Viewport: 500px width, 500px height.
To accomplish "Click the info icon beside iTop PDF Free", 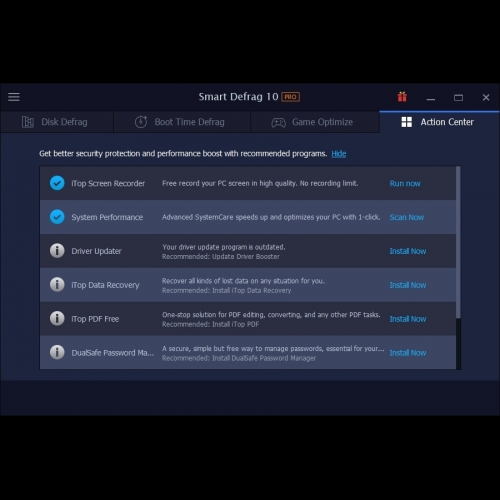I will 57,318.
